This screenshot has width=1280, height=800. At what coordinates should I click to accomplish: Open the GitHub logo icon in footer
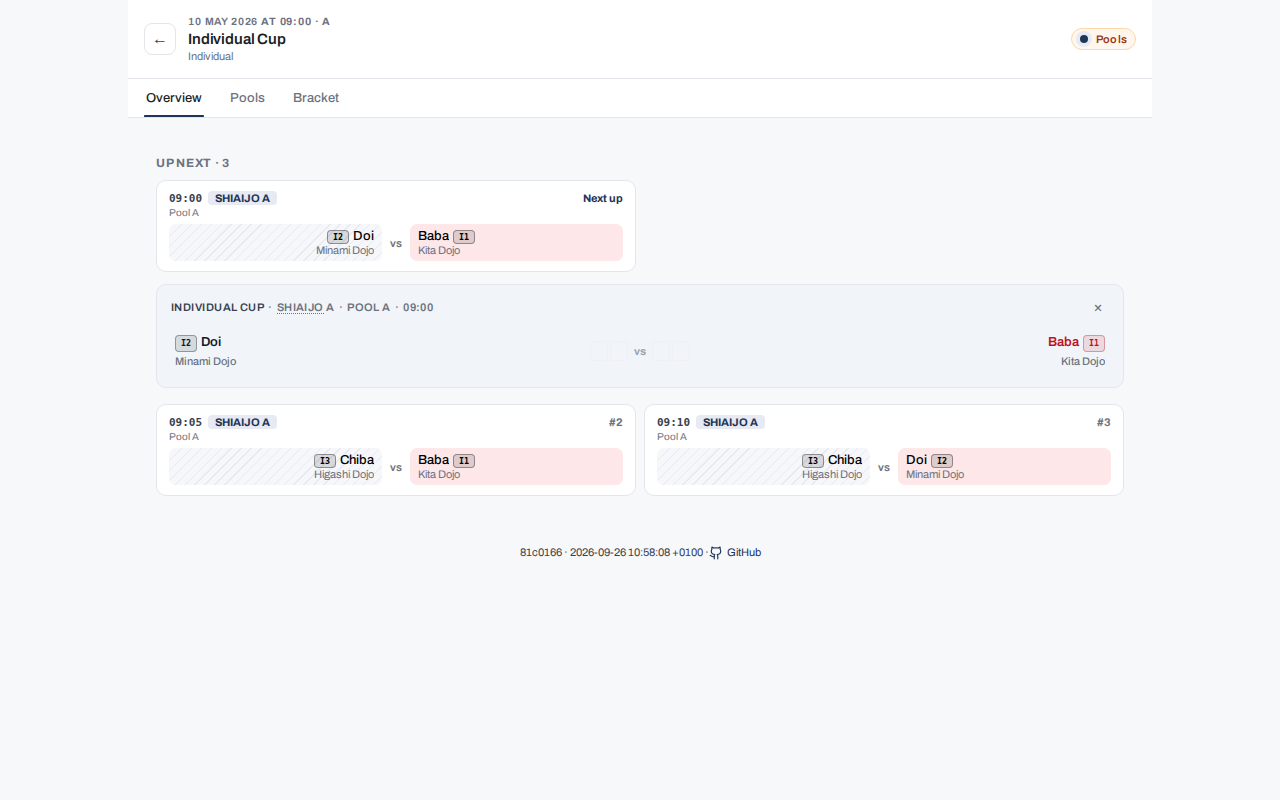(x=716, y=553)
